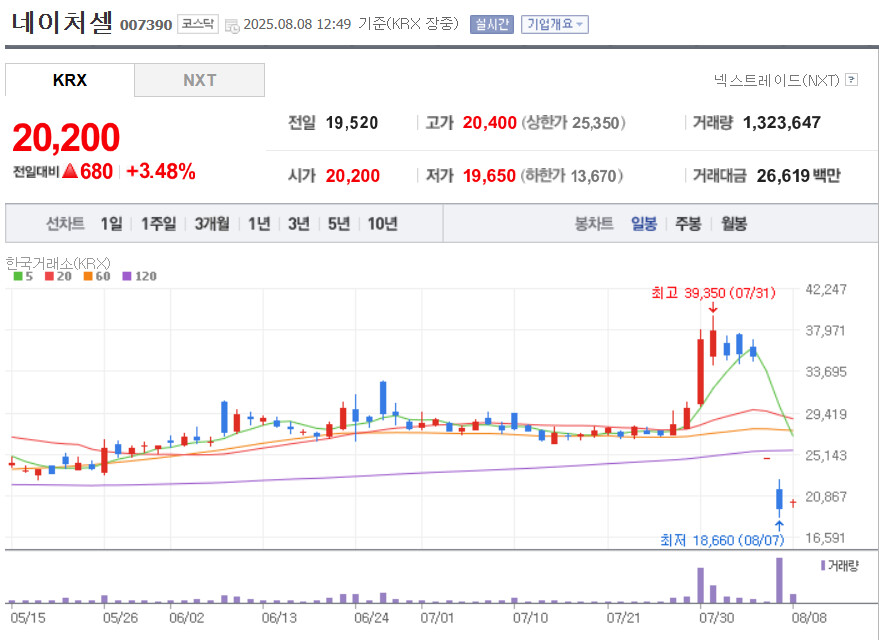879x640 pixels.
Task: Open the 기업개요 dropdown
Action: [x=555, y=24]
